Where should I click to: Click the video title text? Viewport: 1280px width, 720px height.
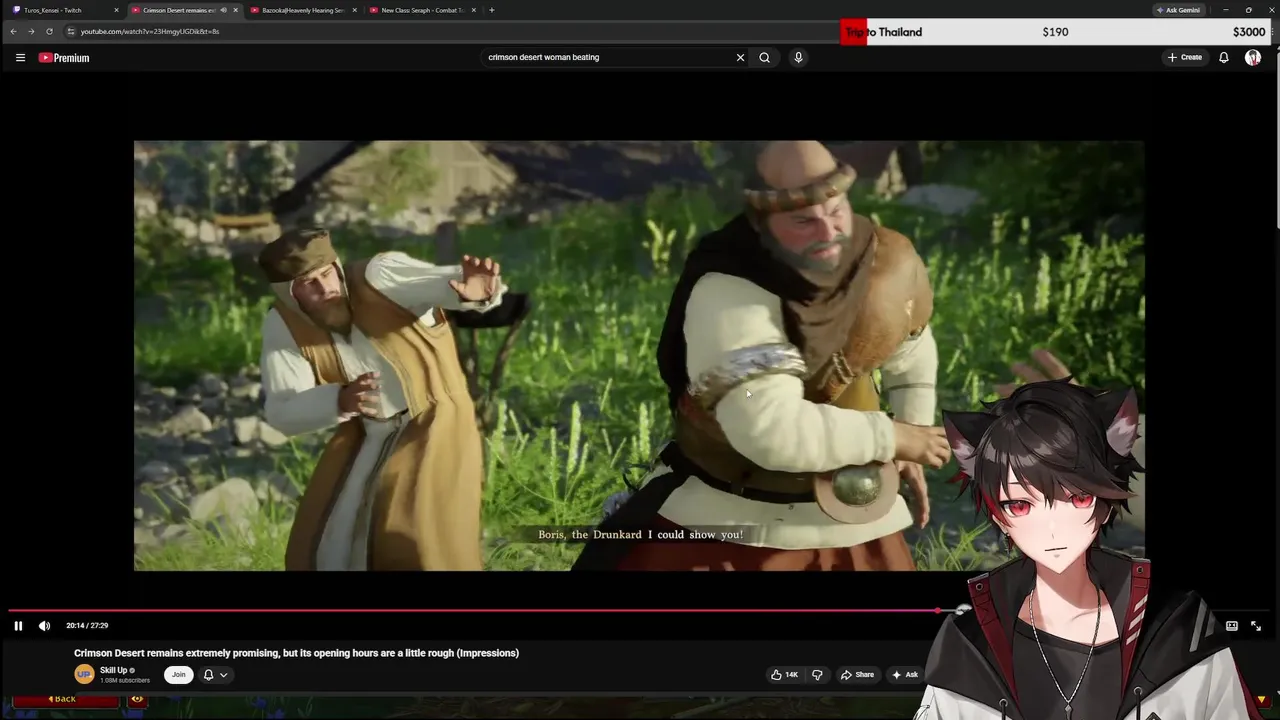pos(296,653)
